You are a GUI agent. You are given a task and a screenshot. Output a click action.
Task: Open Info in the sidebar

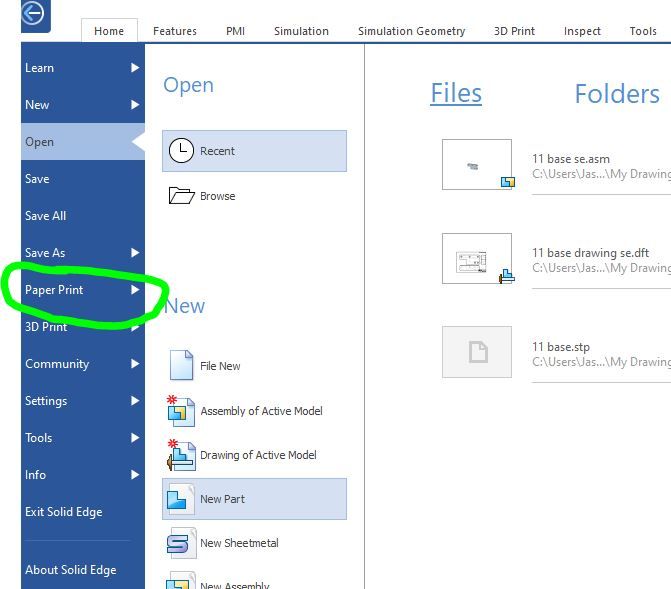83,475
